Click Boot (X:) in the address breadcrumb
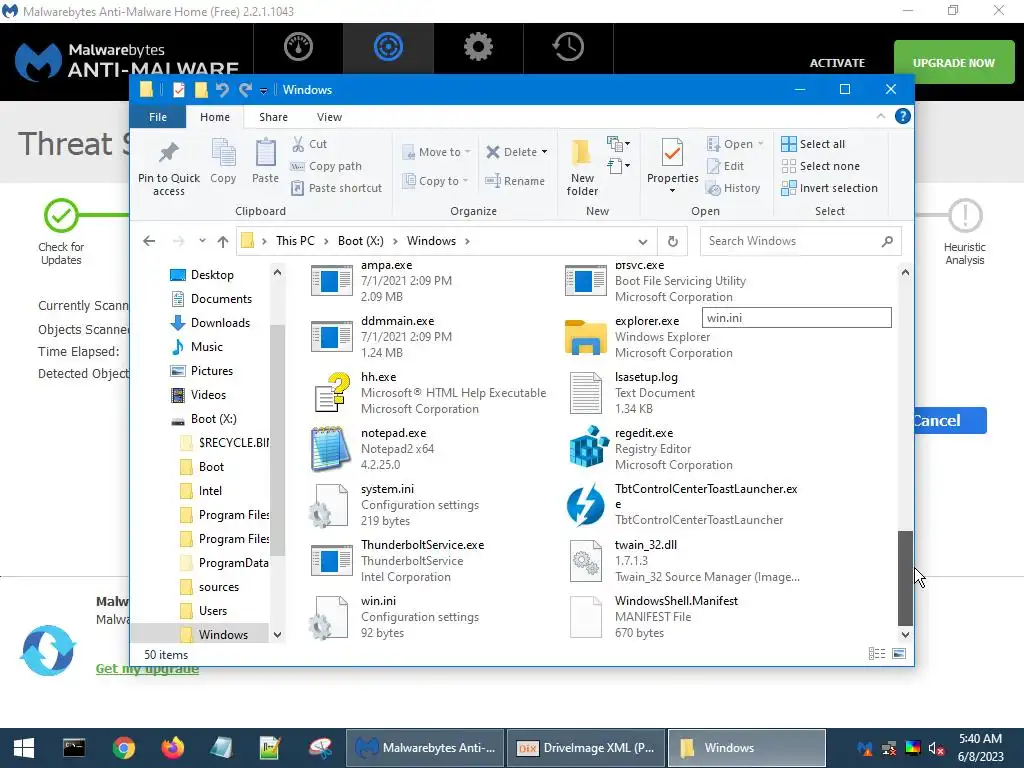The image size is (1024, 768). pos(360,241)
